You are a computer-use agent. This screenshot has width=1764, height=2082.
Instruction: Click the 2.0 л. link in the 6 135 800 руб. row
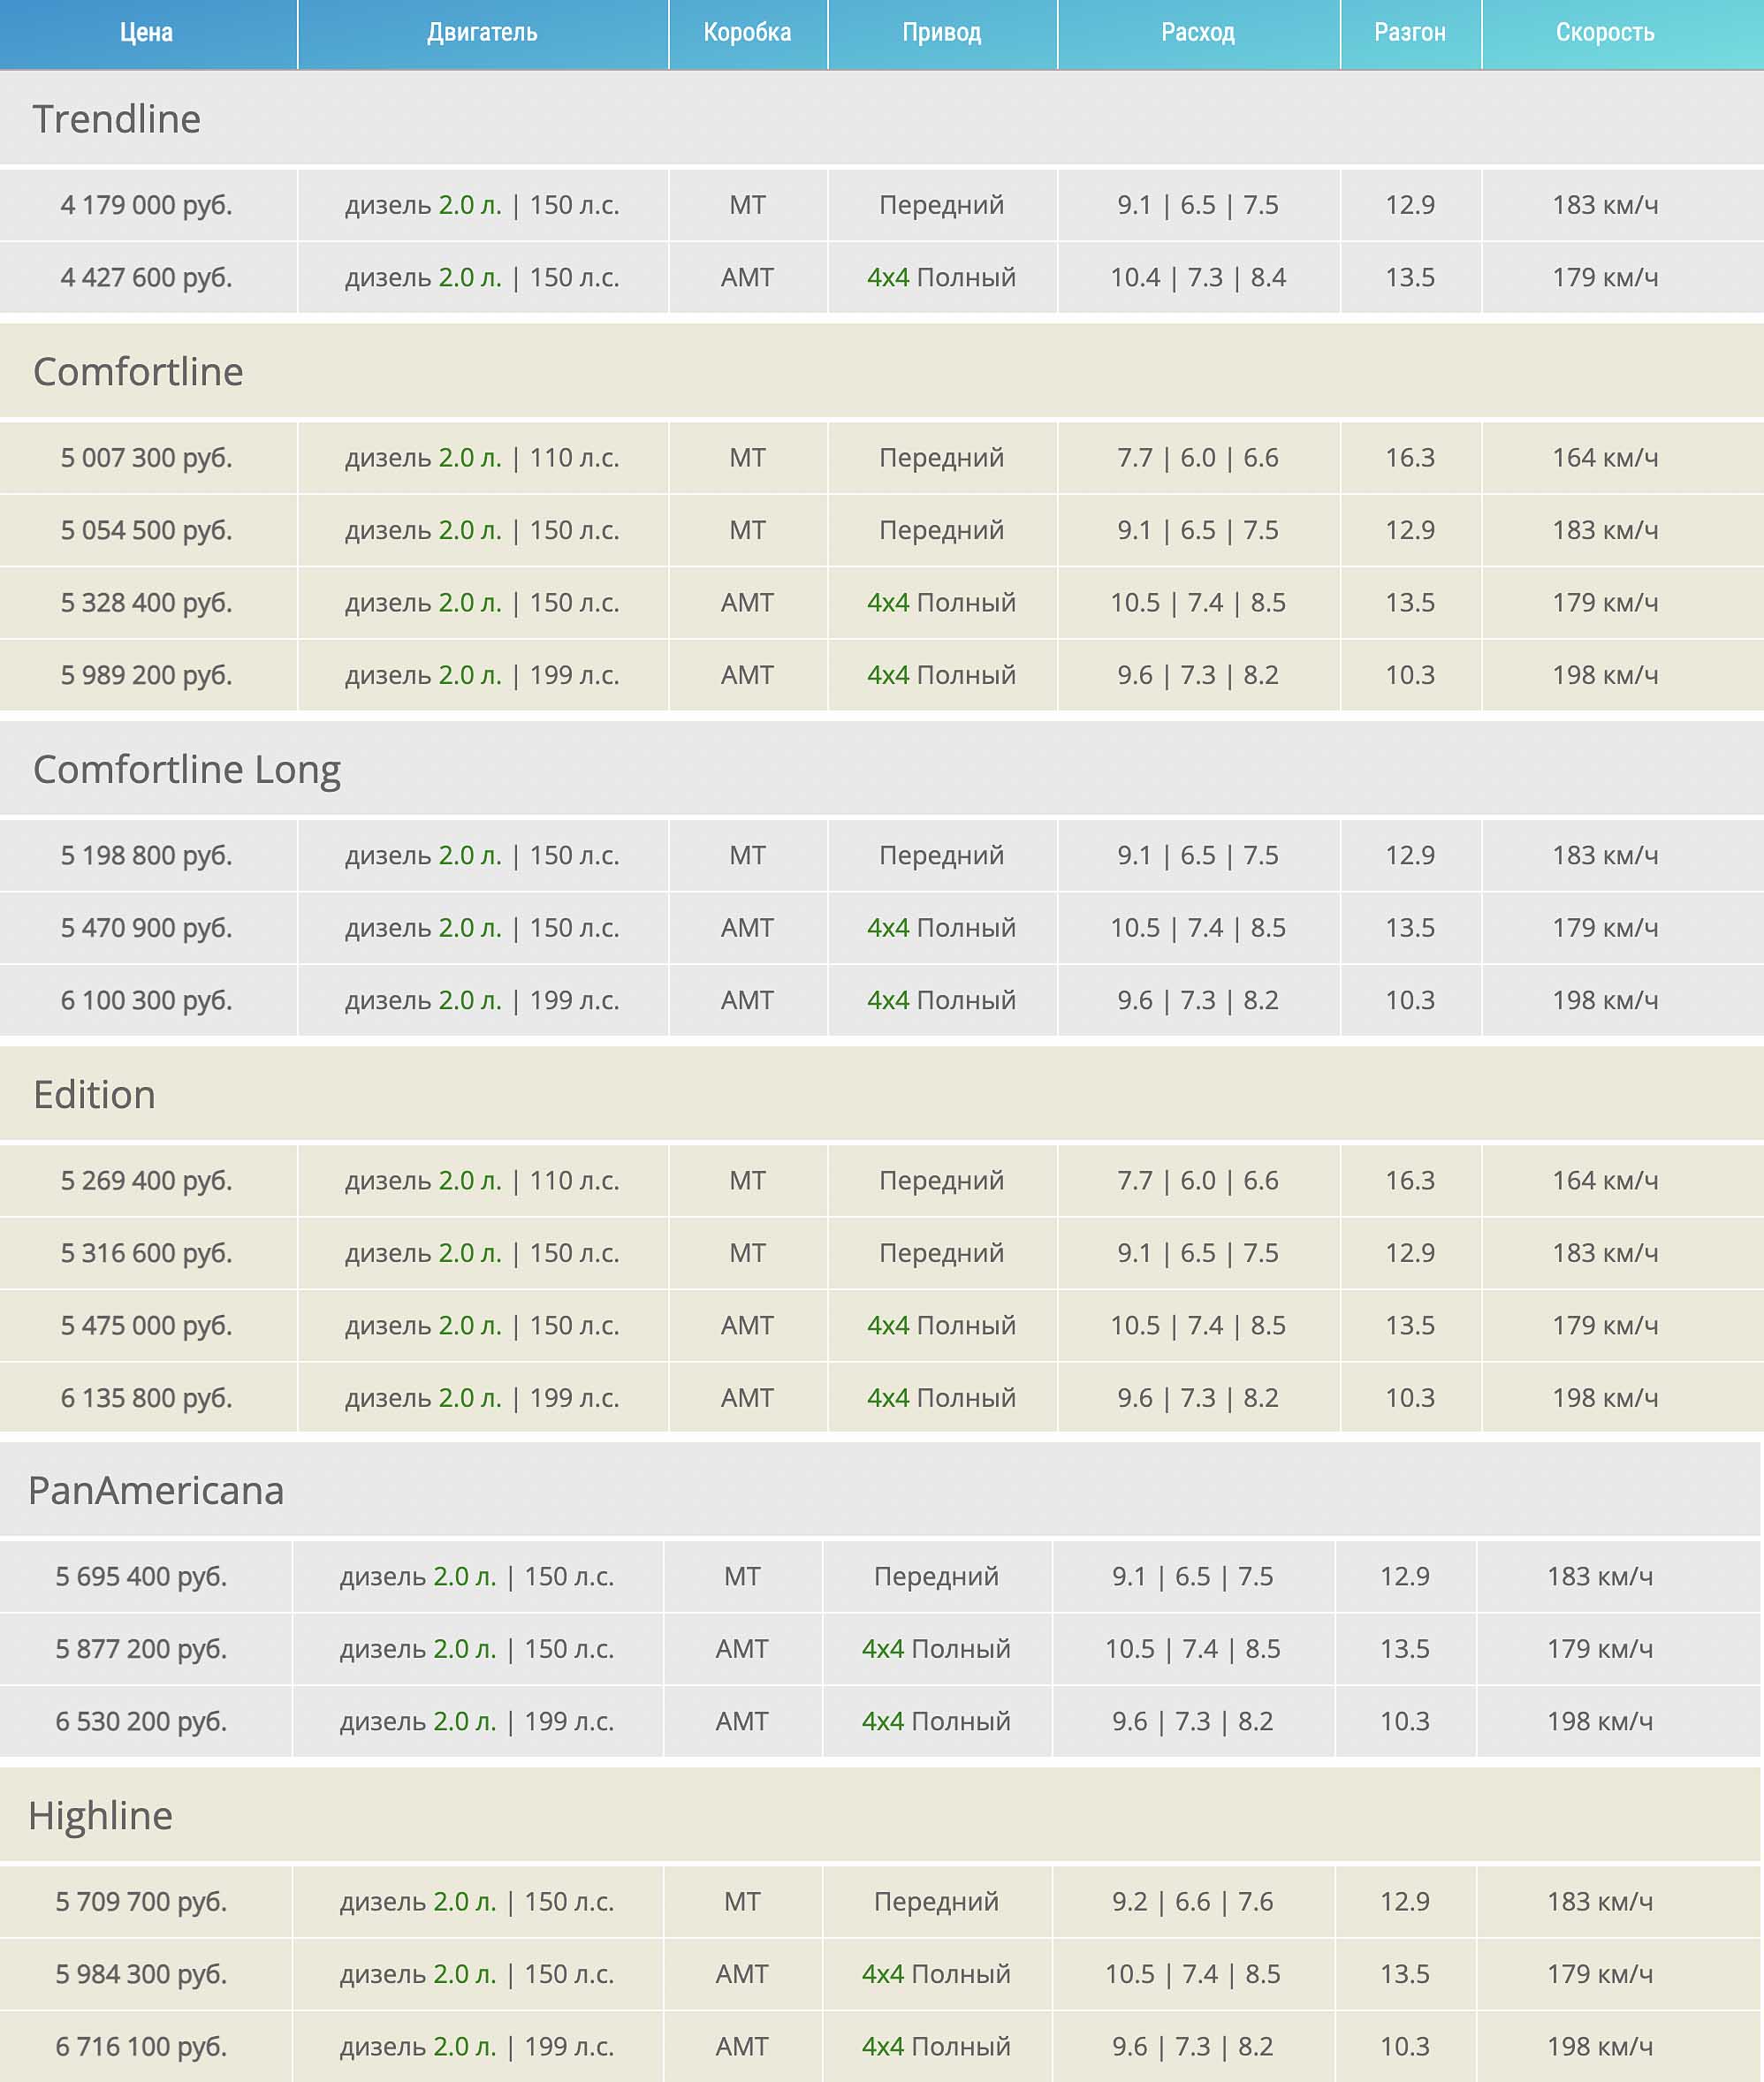pos(469,1398)
